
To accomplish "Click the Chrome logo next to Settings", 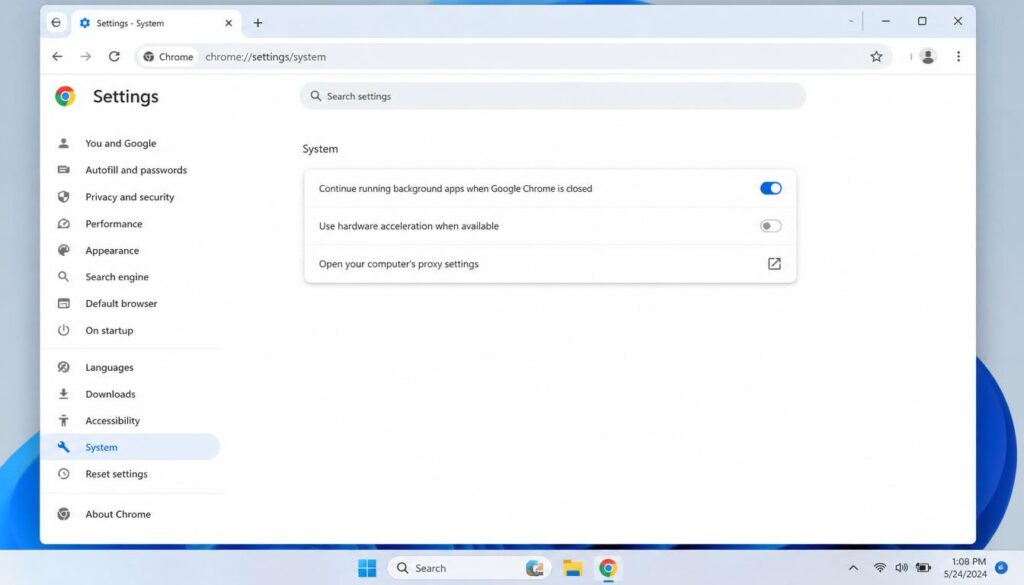I will click(x=65, y=96).
